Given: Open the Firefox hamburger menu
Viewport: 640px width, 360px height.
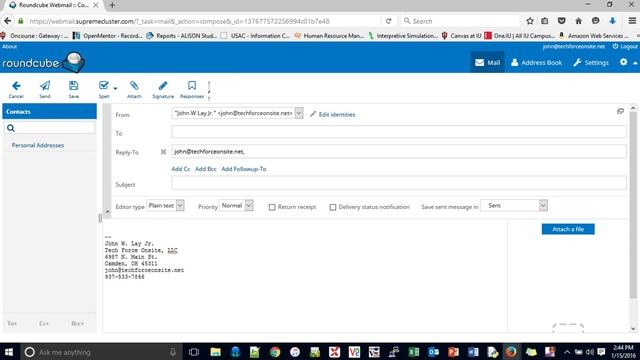Looking at the screenshot, I should coord(632,21).
